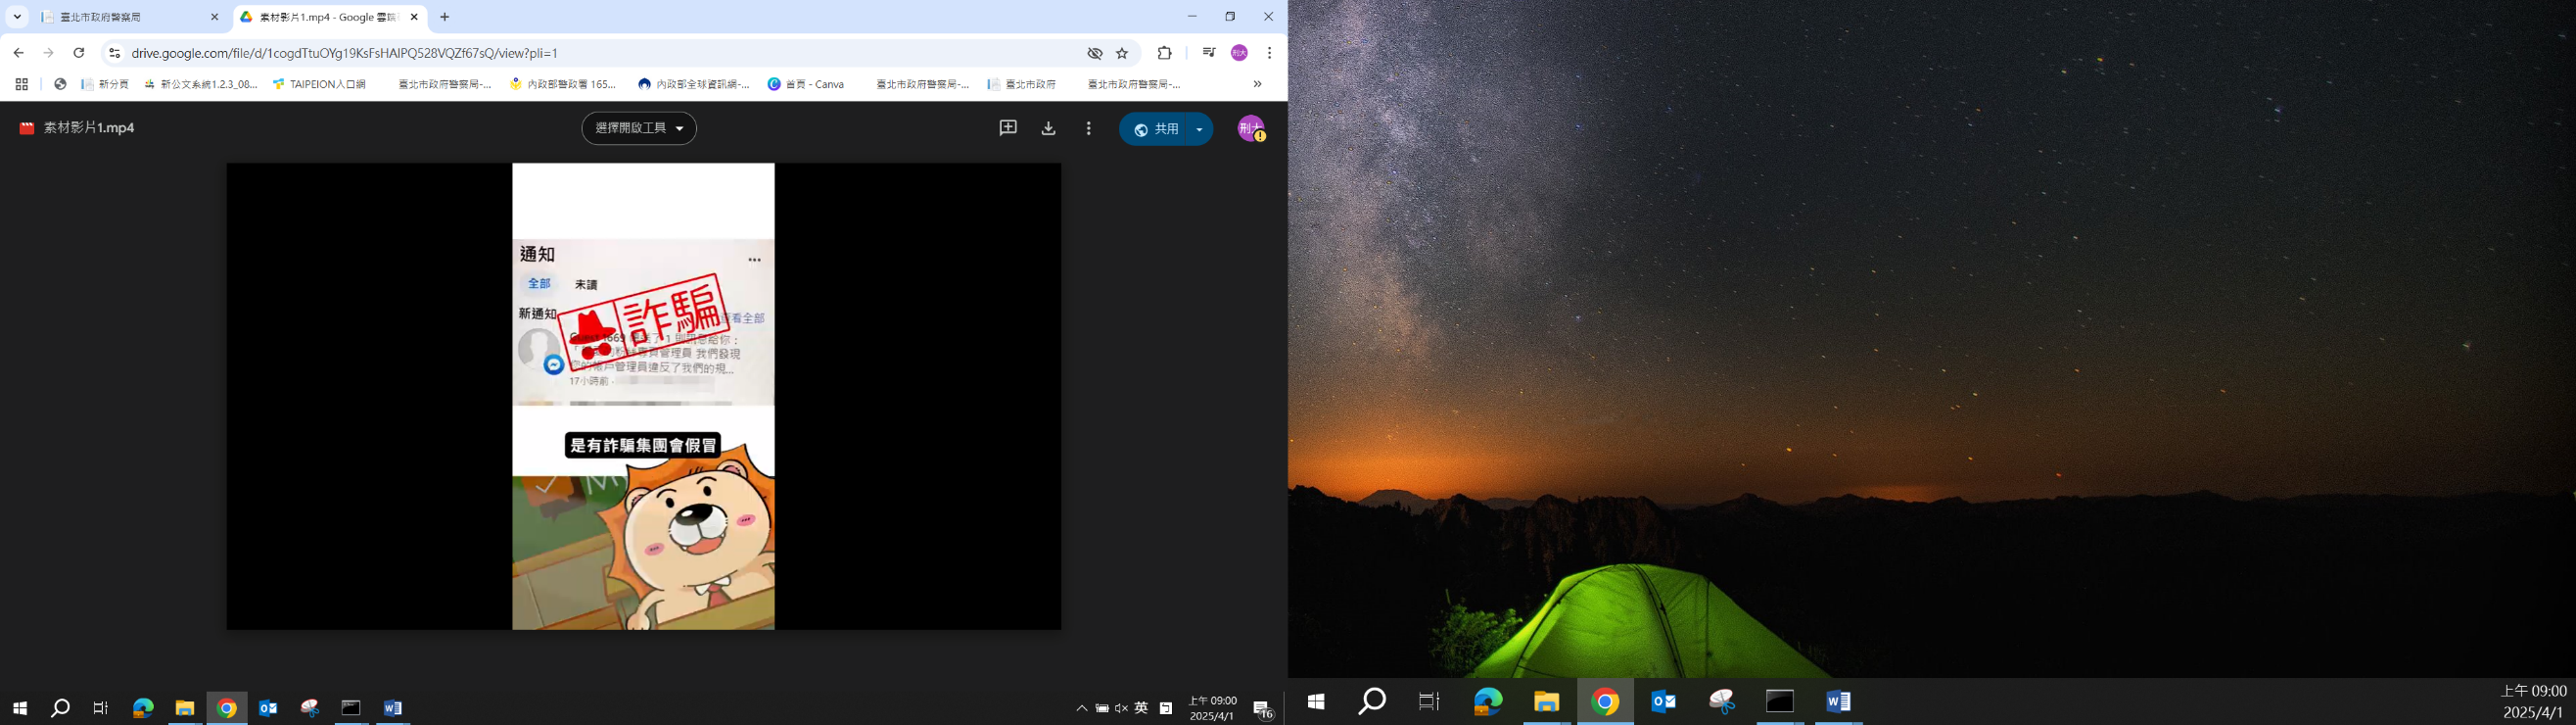Open Edge on the starry desktop taskbar
Viewport: 2576px width, 725px height.
point(1488,701)
